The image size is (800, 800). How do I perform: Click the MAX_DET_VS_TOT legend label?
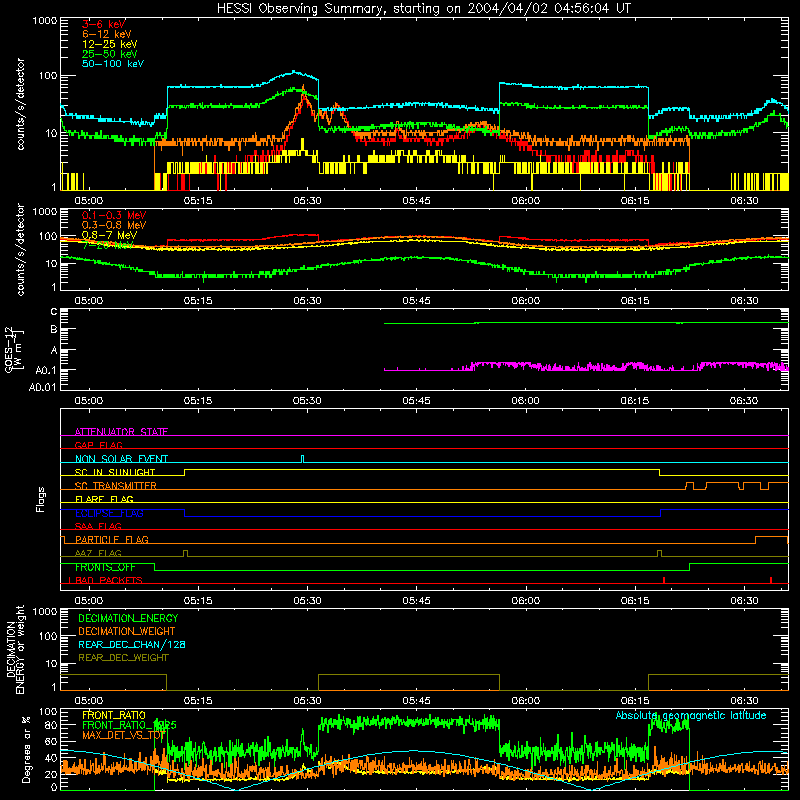coord(123,735)
